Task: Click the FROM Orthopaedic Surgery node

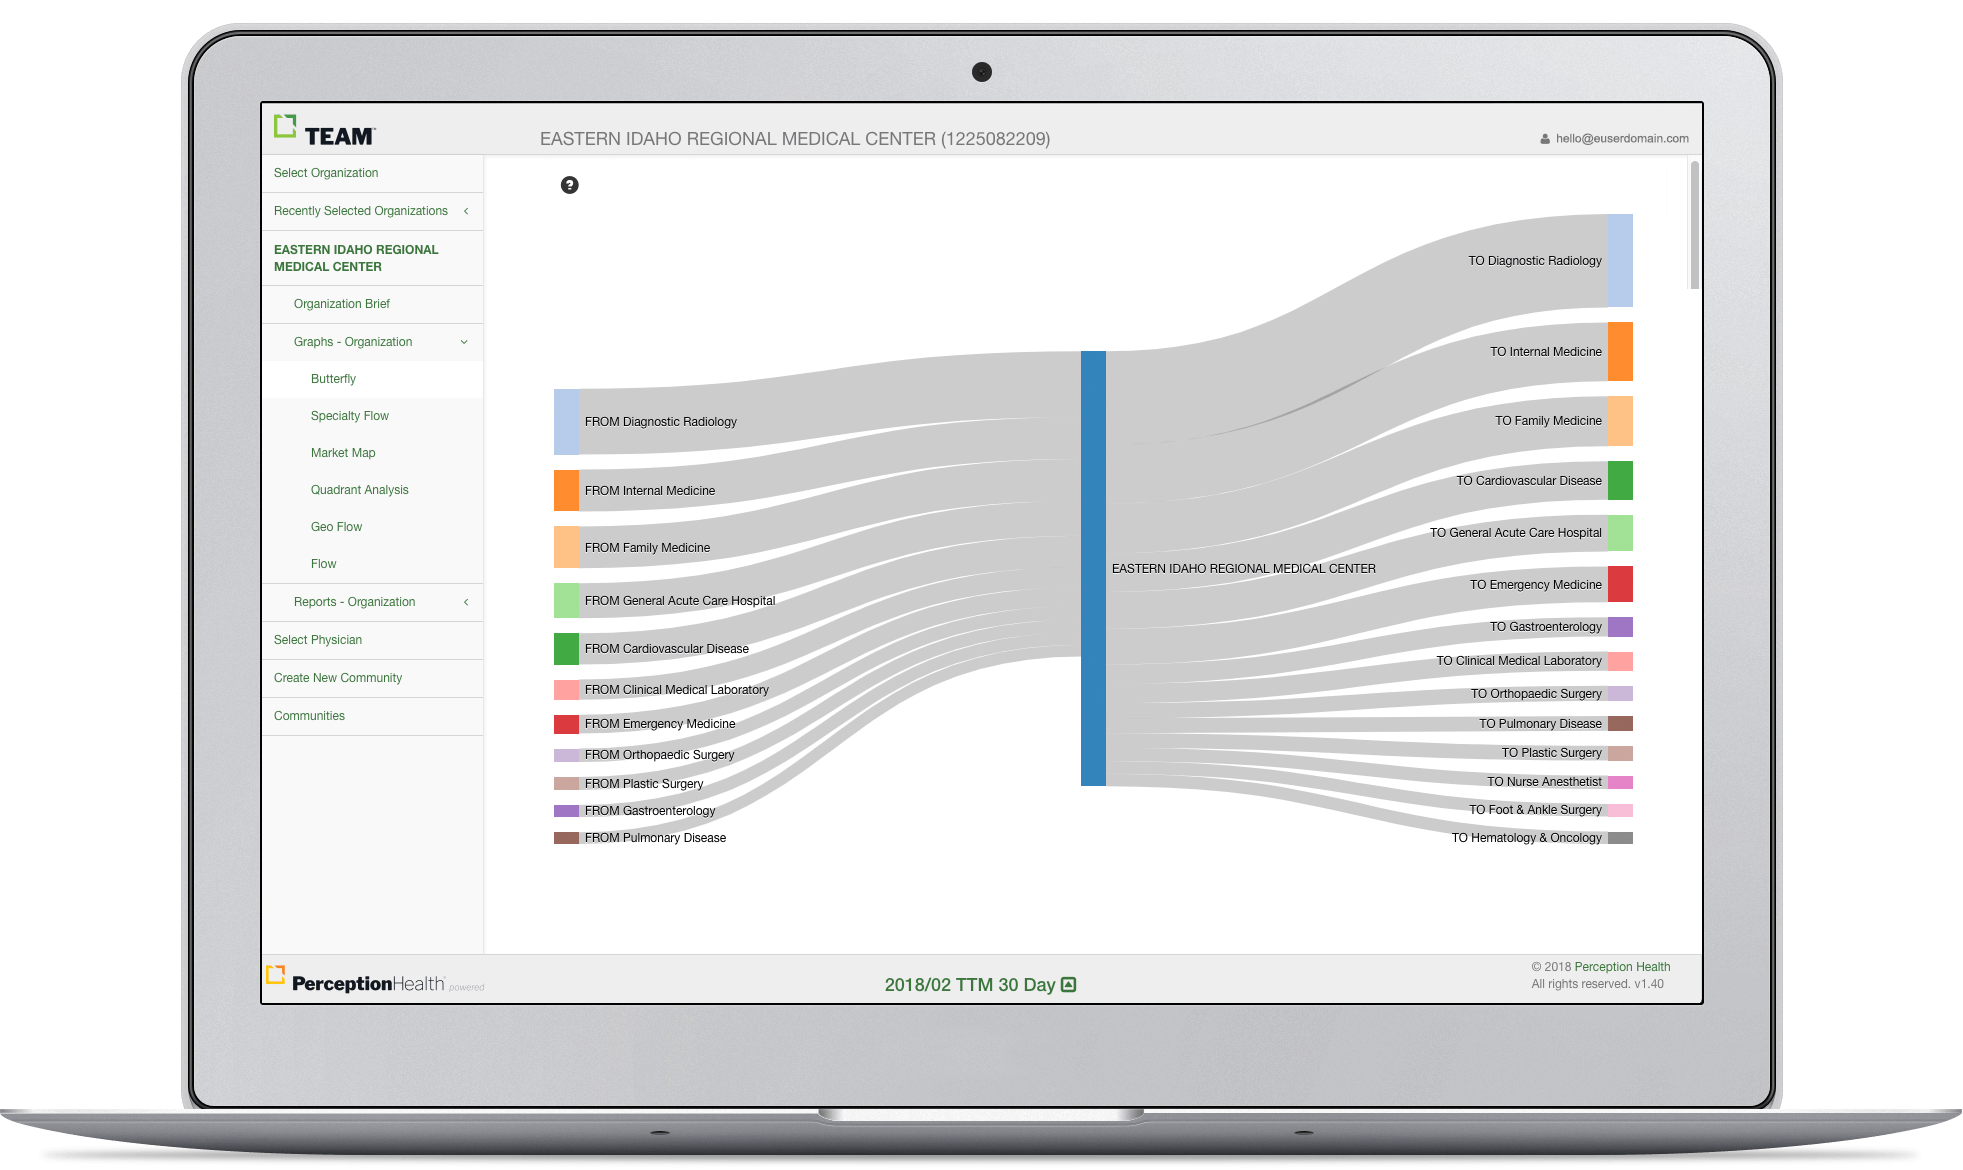Action: tap(566, 755)
